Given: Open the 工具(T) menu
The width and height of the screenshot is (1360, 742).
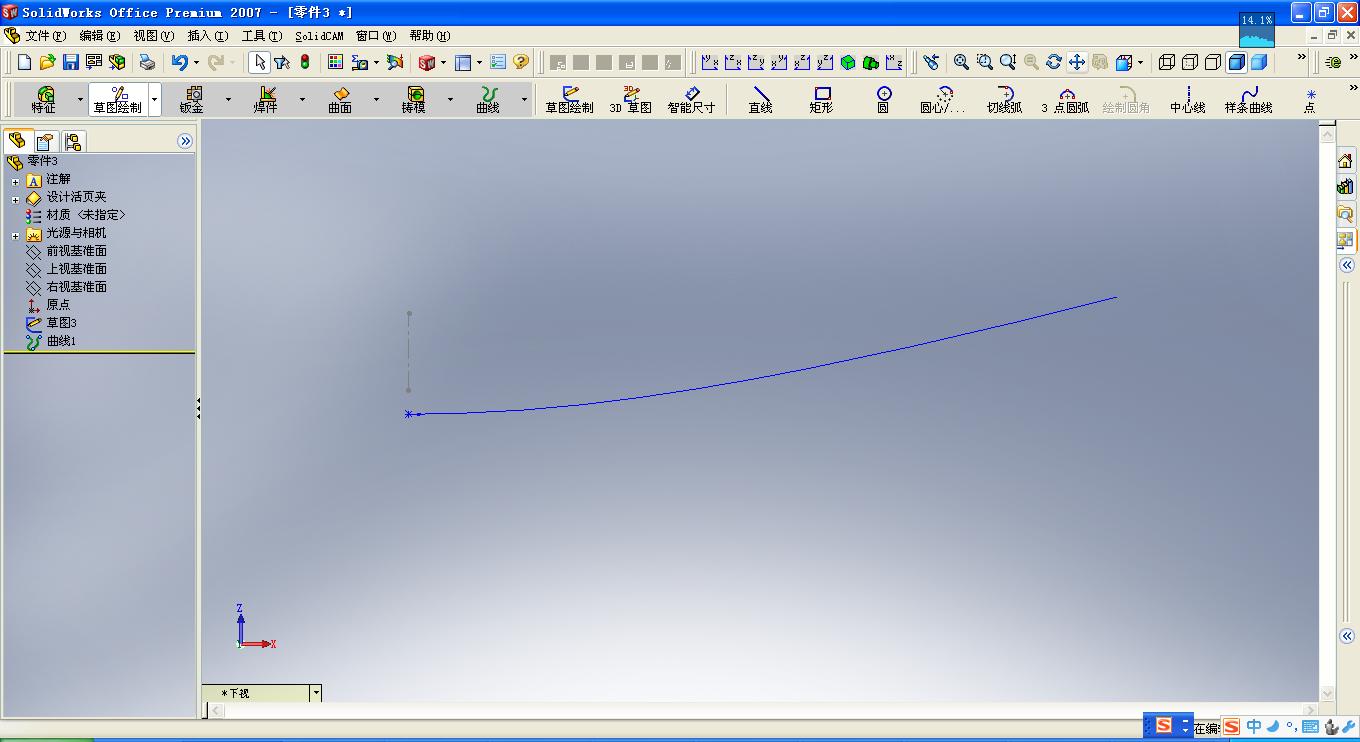Looking at the screenshot, I should point(262,36).
